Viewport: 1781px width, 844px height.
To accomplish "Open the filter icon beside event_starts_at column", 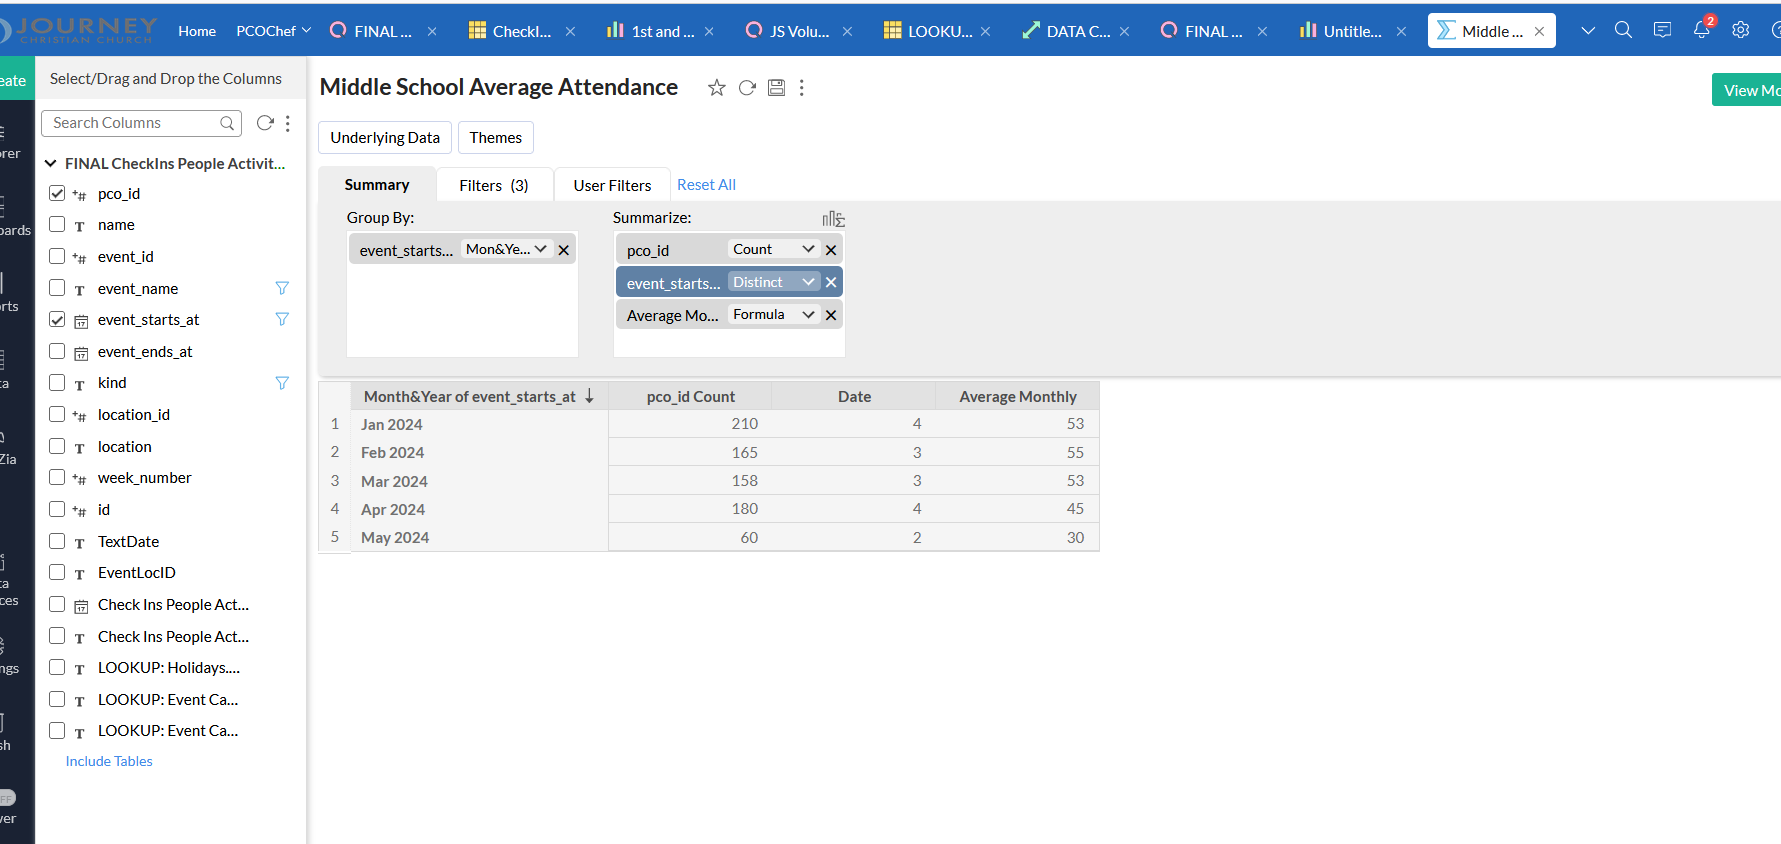I will [282, 319].
